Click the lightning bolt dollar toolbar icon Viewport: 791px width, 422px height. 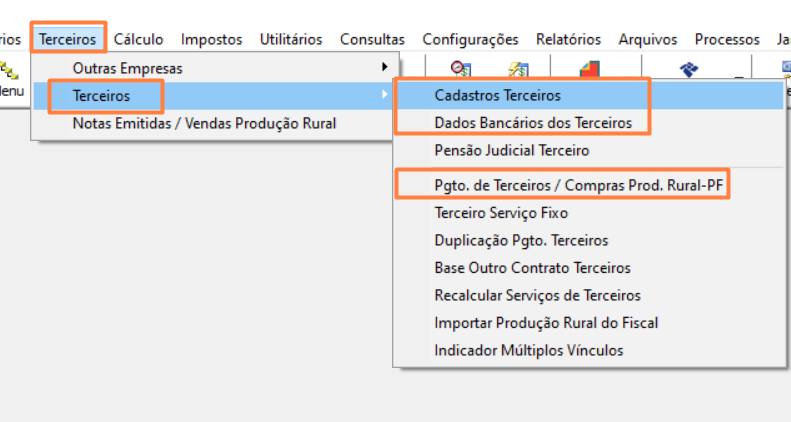[x=517, y=69]
